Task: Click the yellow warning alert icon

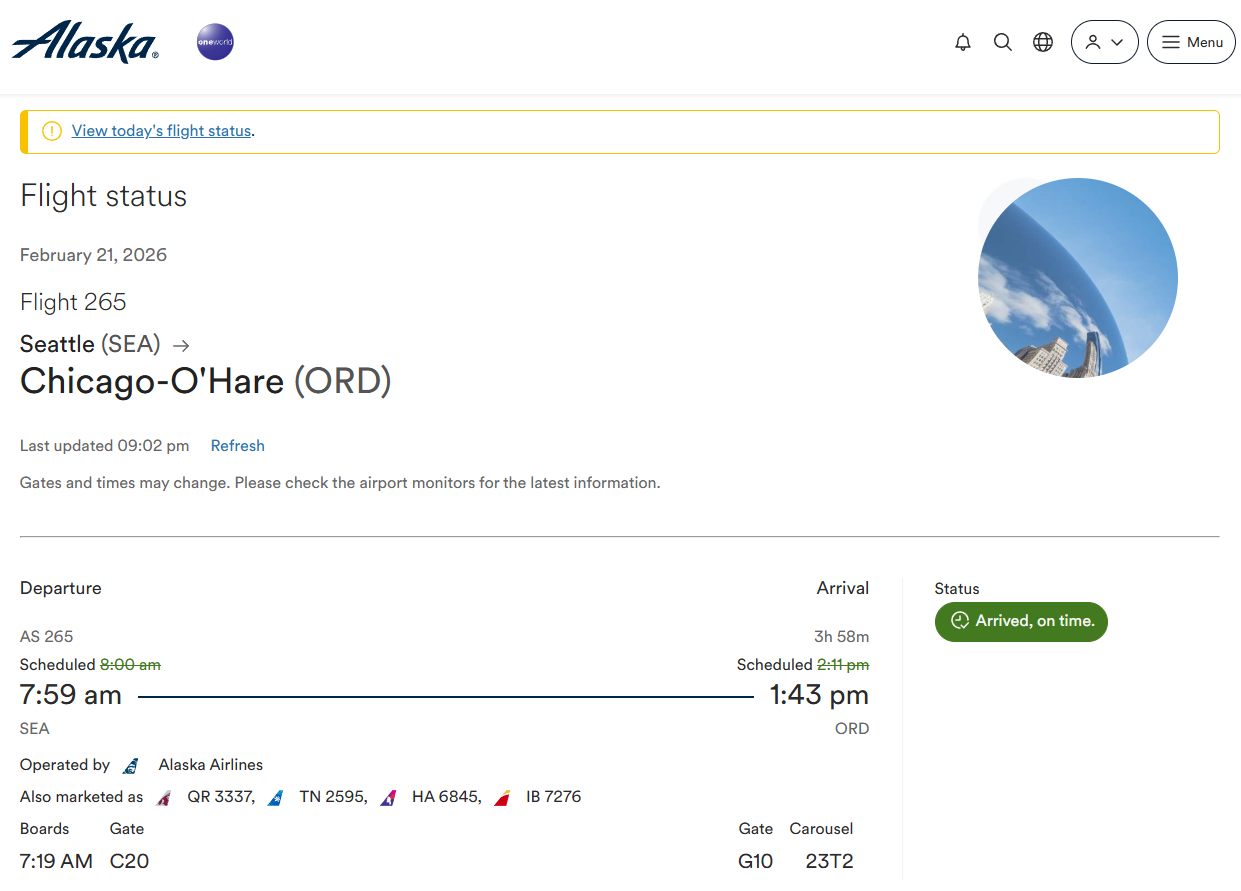Action: point(52,131)
